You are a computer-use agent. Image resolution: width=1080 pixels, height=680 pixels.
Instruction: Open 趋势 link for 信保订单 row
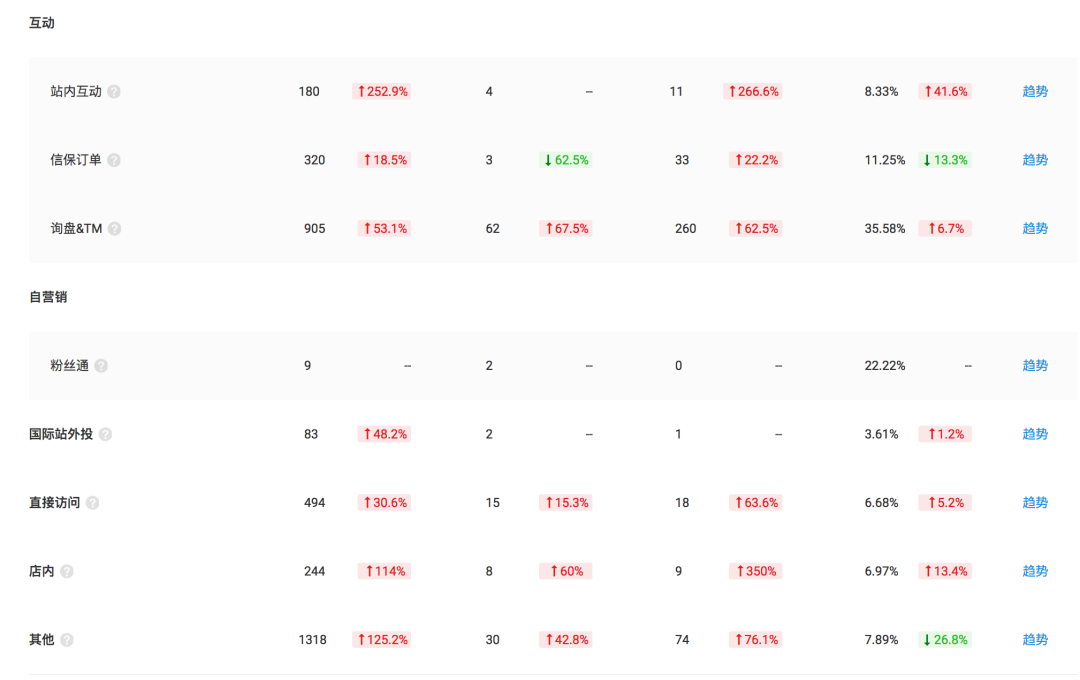coord(1035,160)
